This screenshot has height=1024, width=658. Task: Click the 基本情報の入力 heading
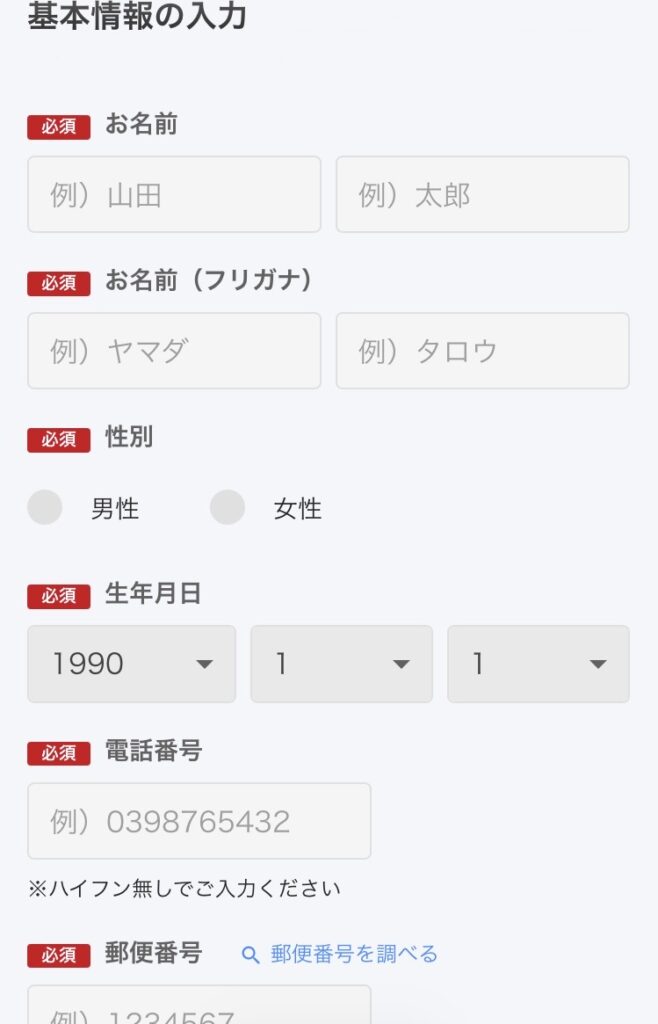pos(137,17)
